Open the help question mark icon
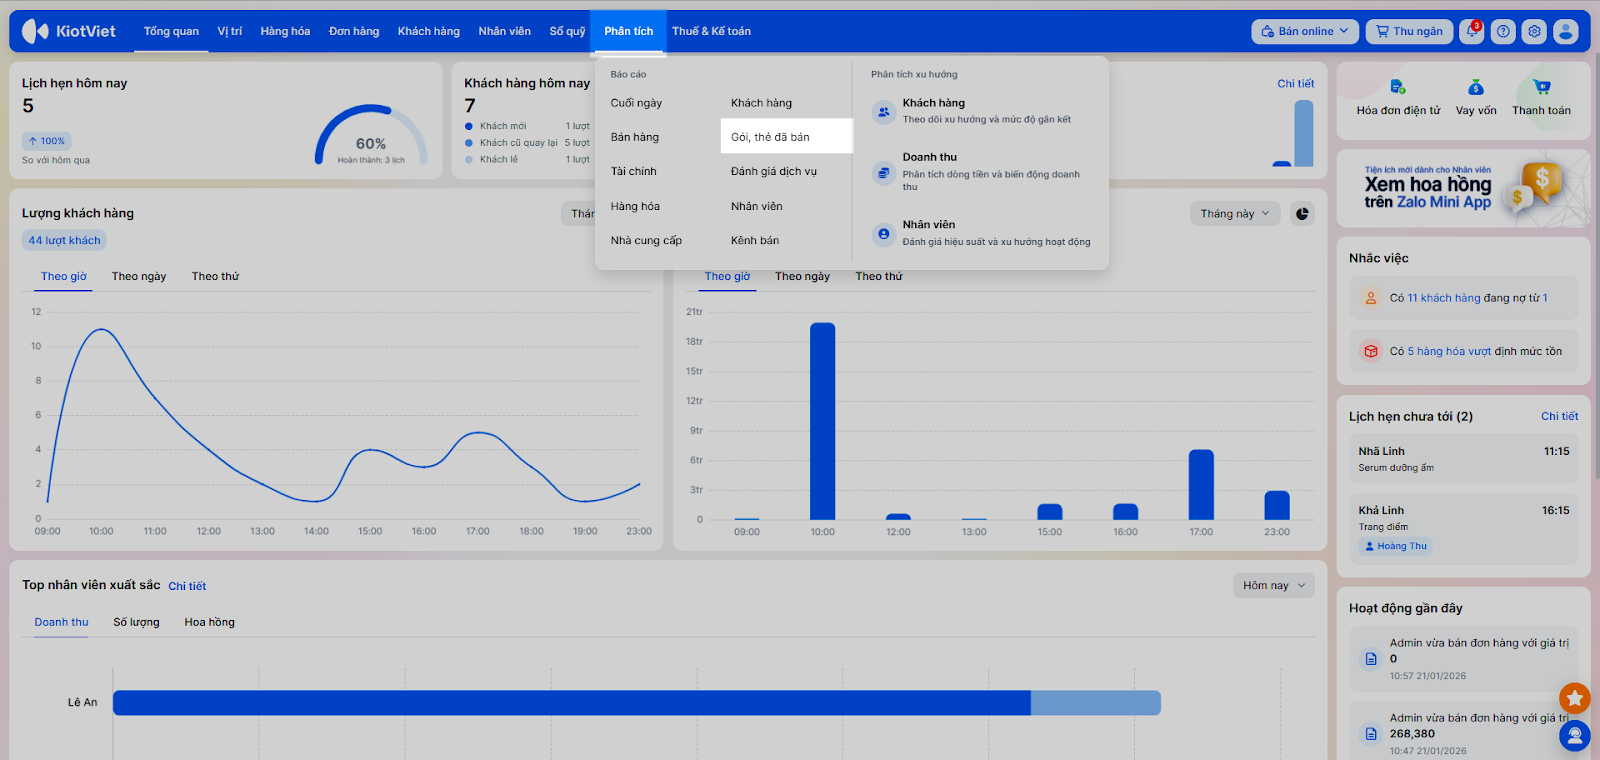The image size is (1600, 760). [x=1503, y=31]
